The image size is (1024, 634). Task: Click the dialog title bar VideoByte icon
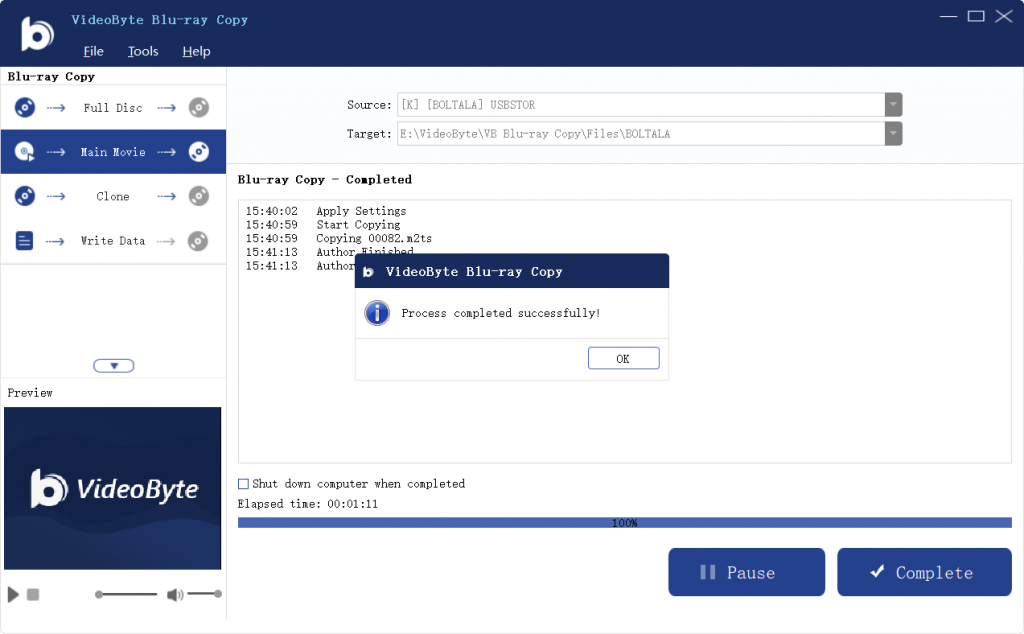tap(368, 272)
